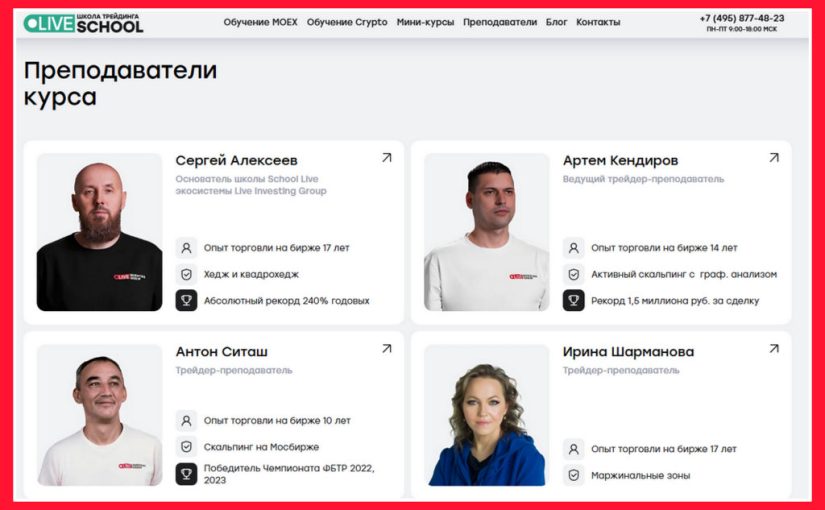The image size is (825, 510).
Task: Call phone number +7 (495) 877-48-23
Action: pyautogui.click(x=742, y=18)
